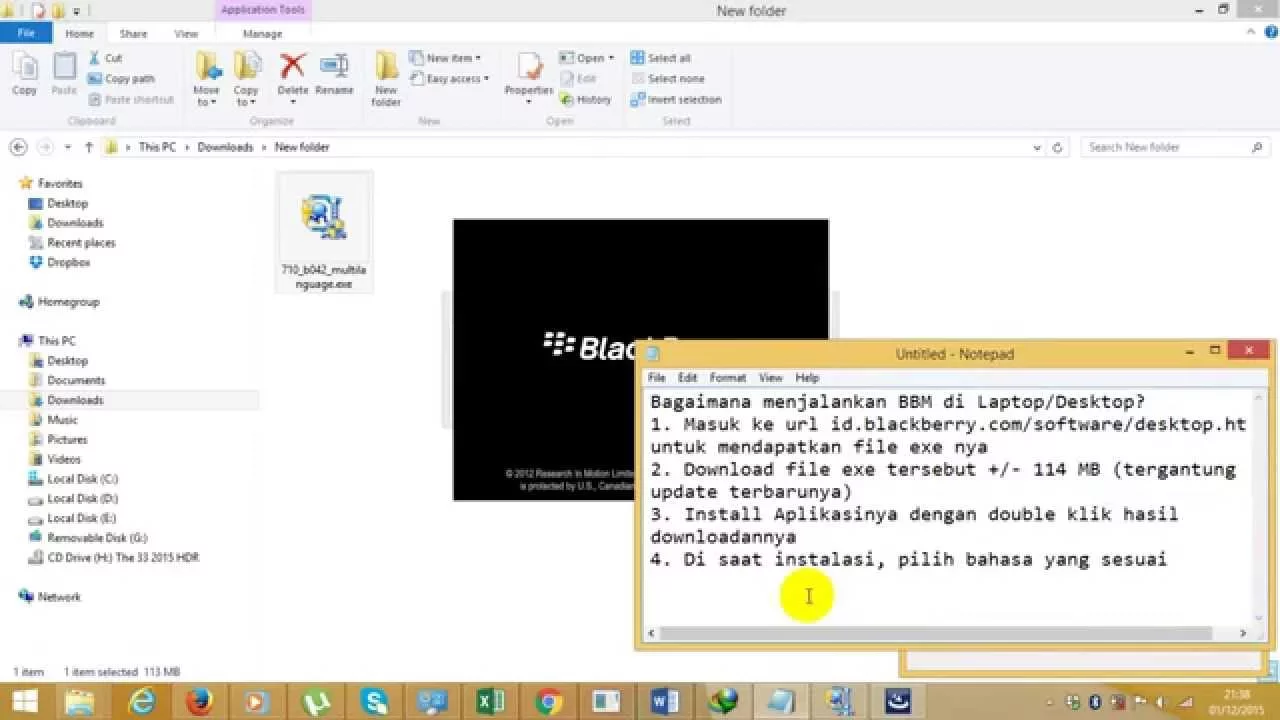Open Notepad's View menu

click(x=771, y=378)
